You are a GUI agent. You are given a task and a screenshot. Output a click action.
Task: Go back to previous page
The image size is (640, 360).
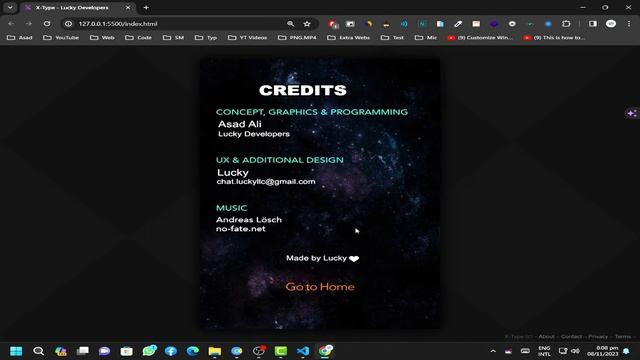11,24
